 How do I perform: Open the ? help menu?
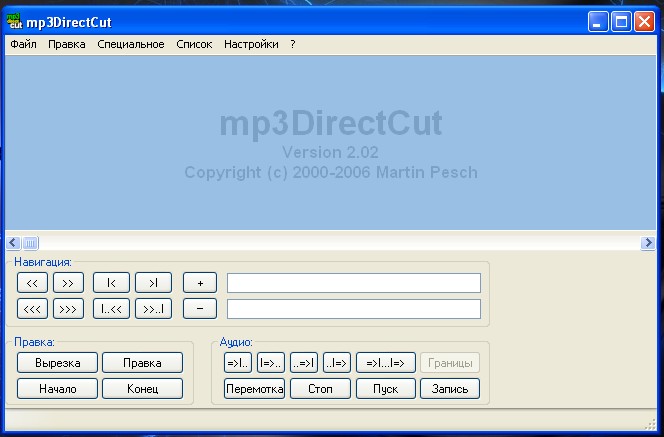click(293, 44)
